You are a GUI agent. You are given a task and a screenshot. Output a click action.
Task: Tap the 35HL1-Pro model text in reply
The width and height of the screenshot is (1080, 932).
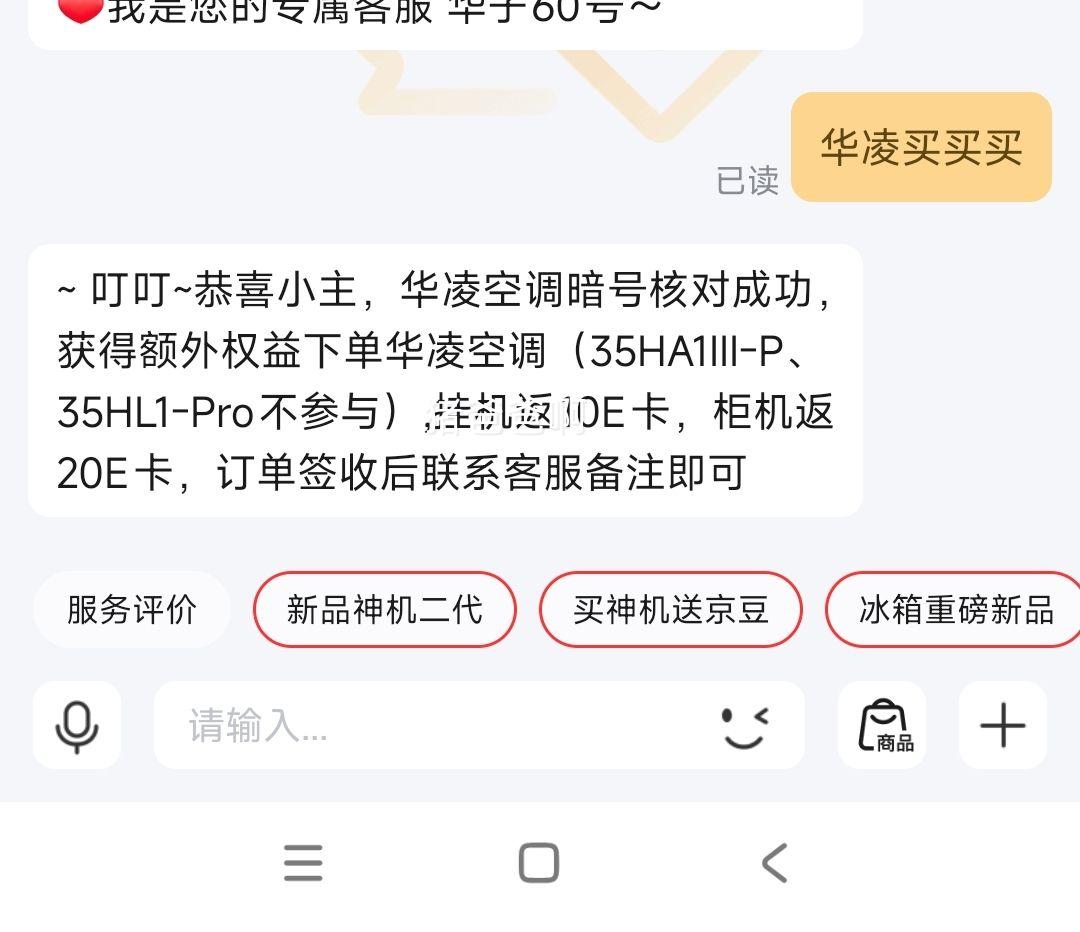click(155, 412)
